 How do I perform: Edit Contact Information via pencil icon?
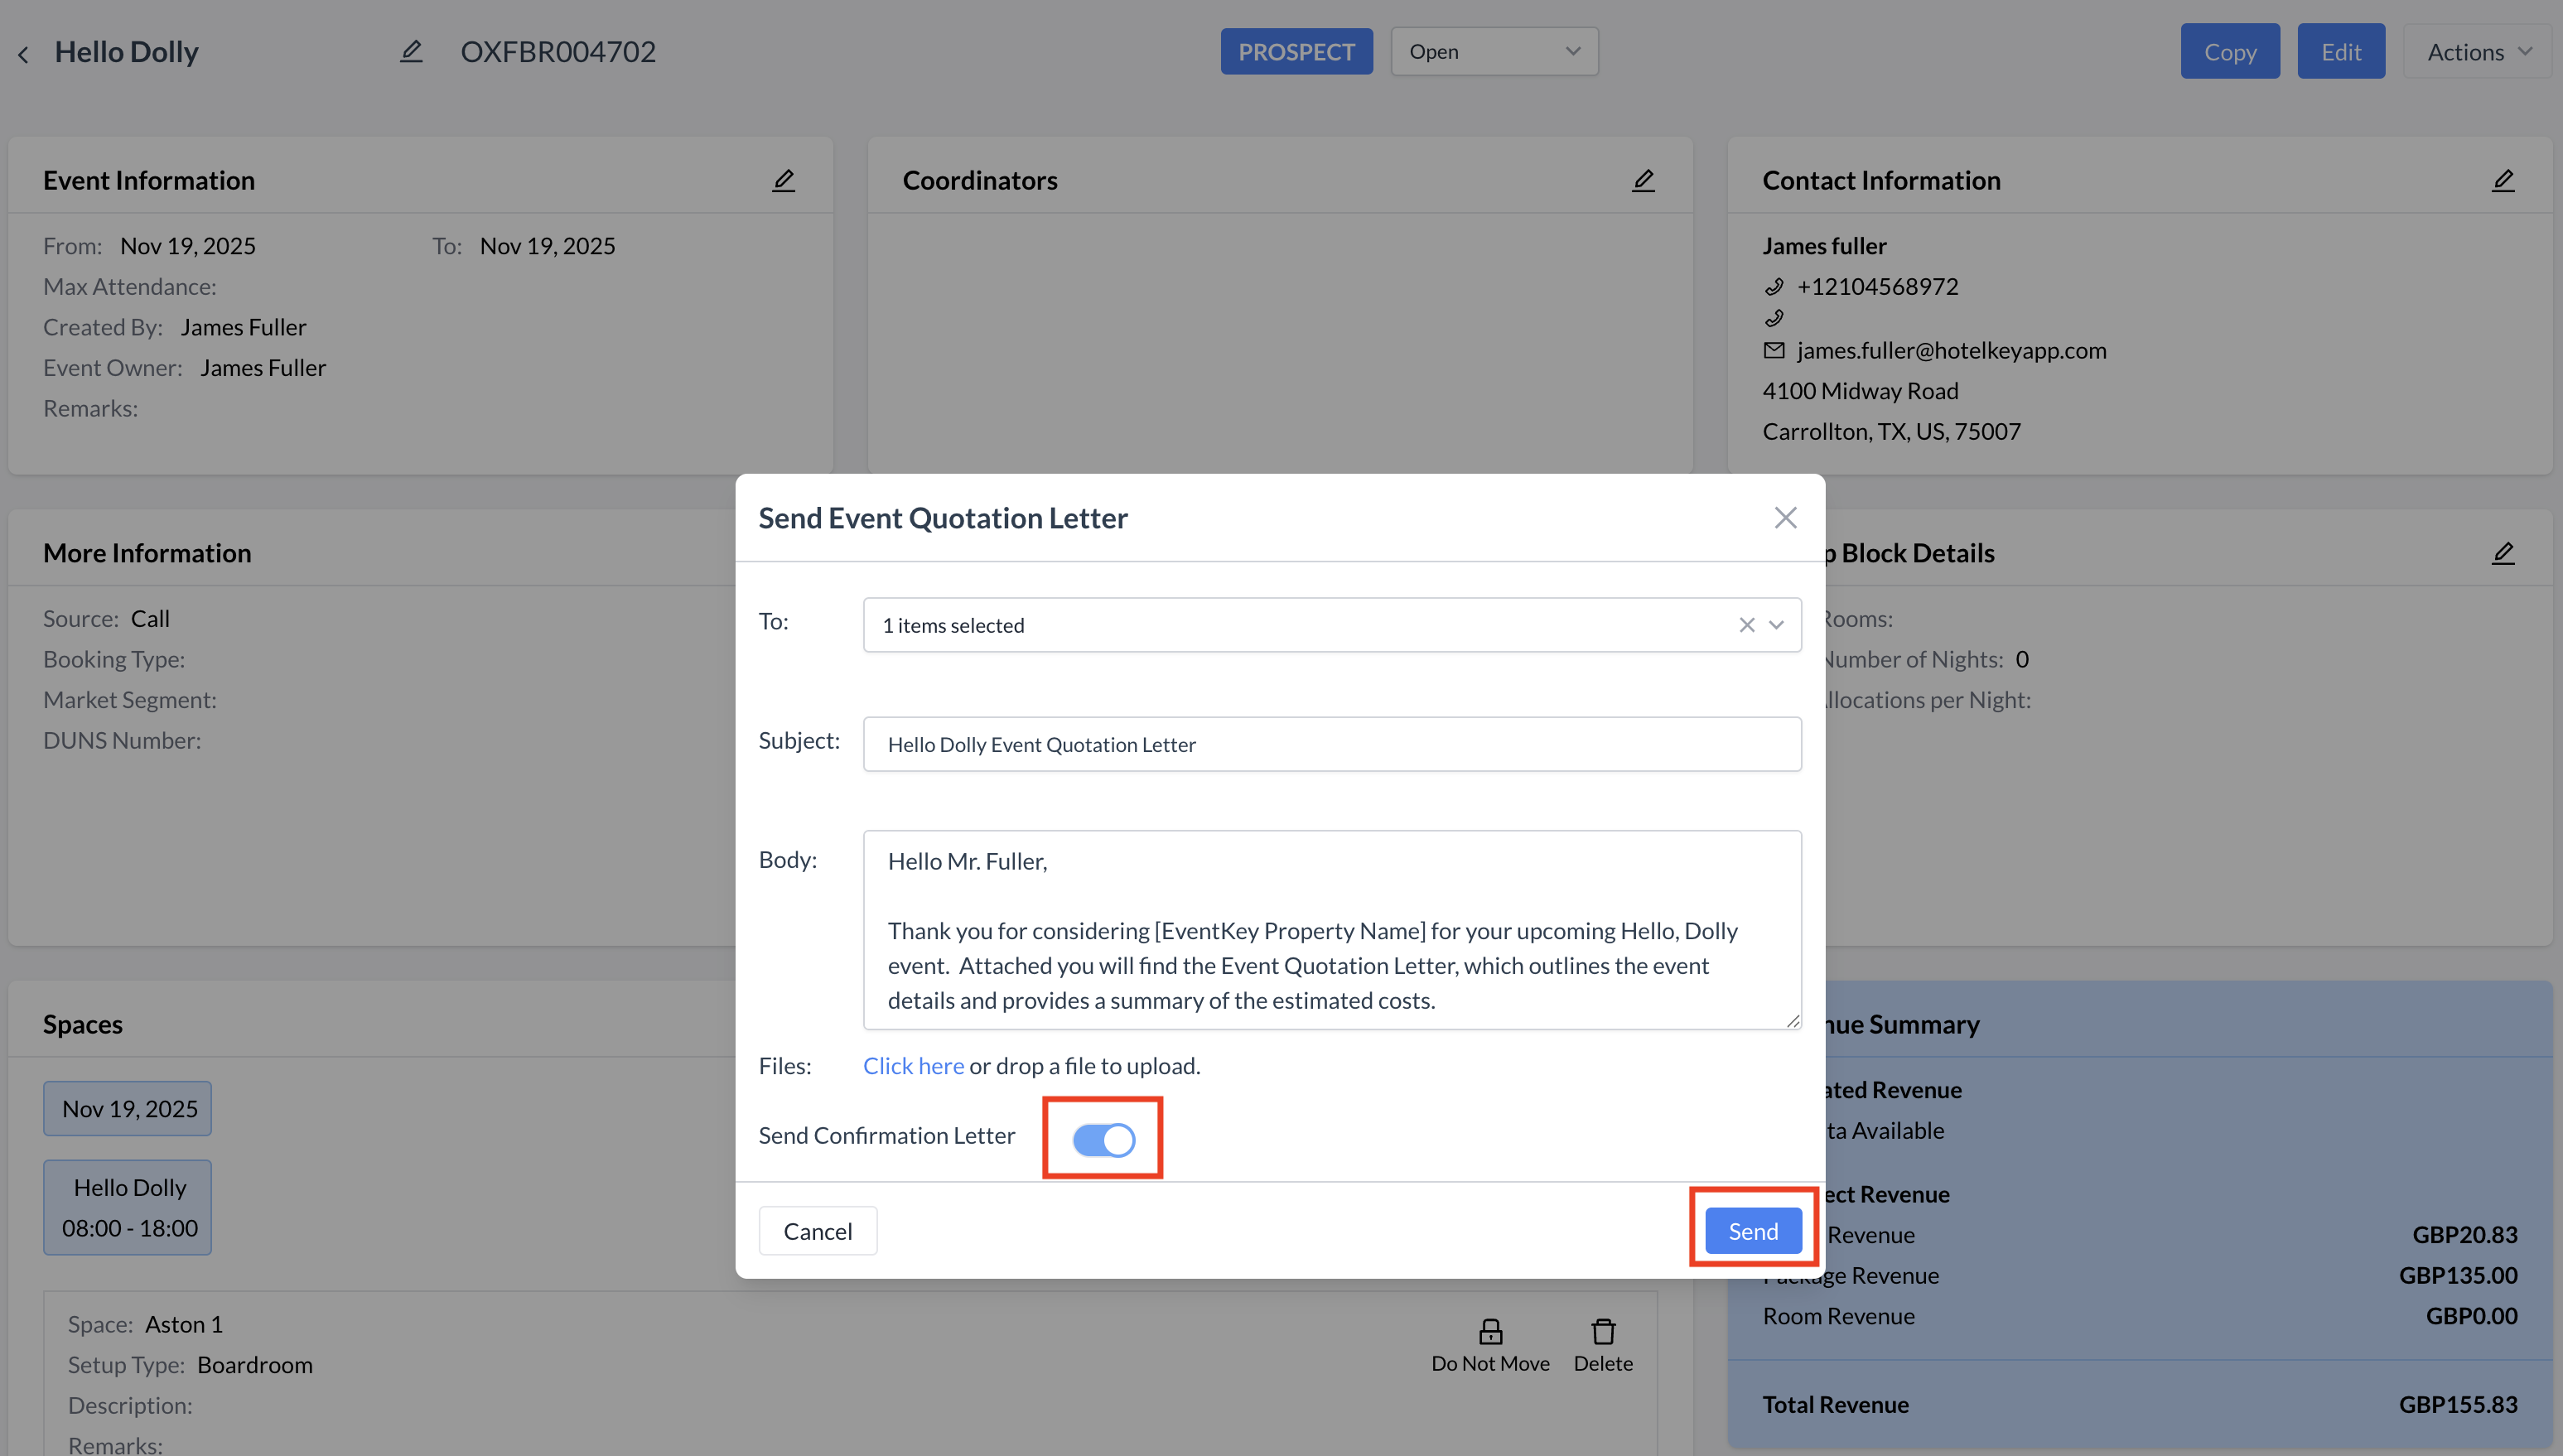(x=2502, y=180)
